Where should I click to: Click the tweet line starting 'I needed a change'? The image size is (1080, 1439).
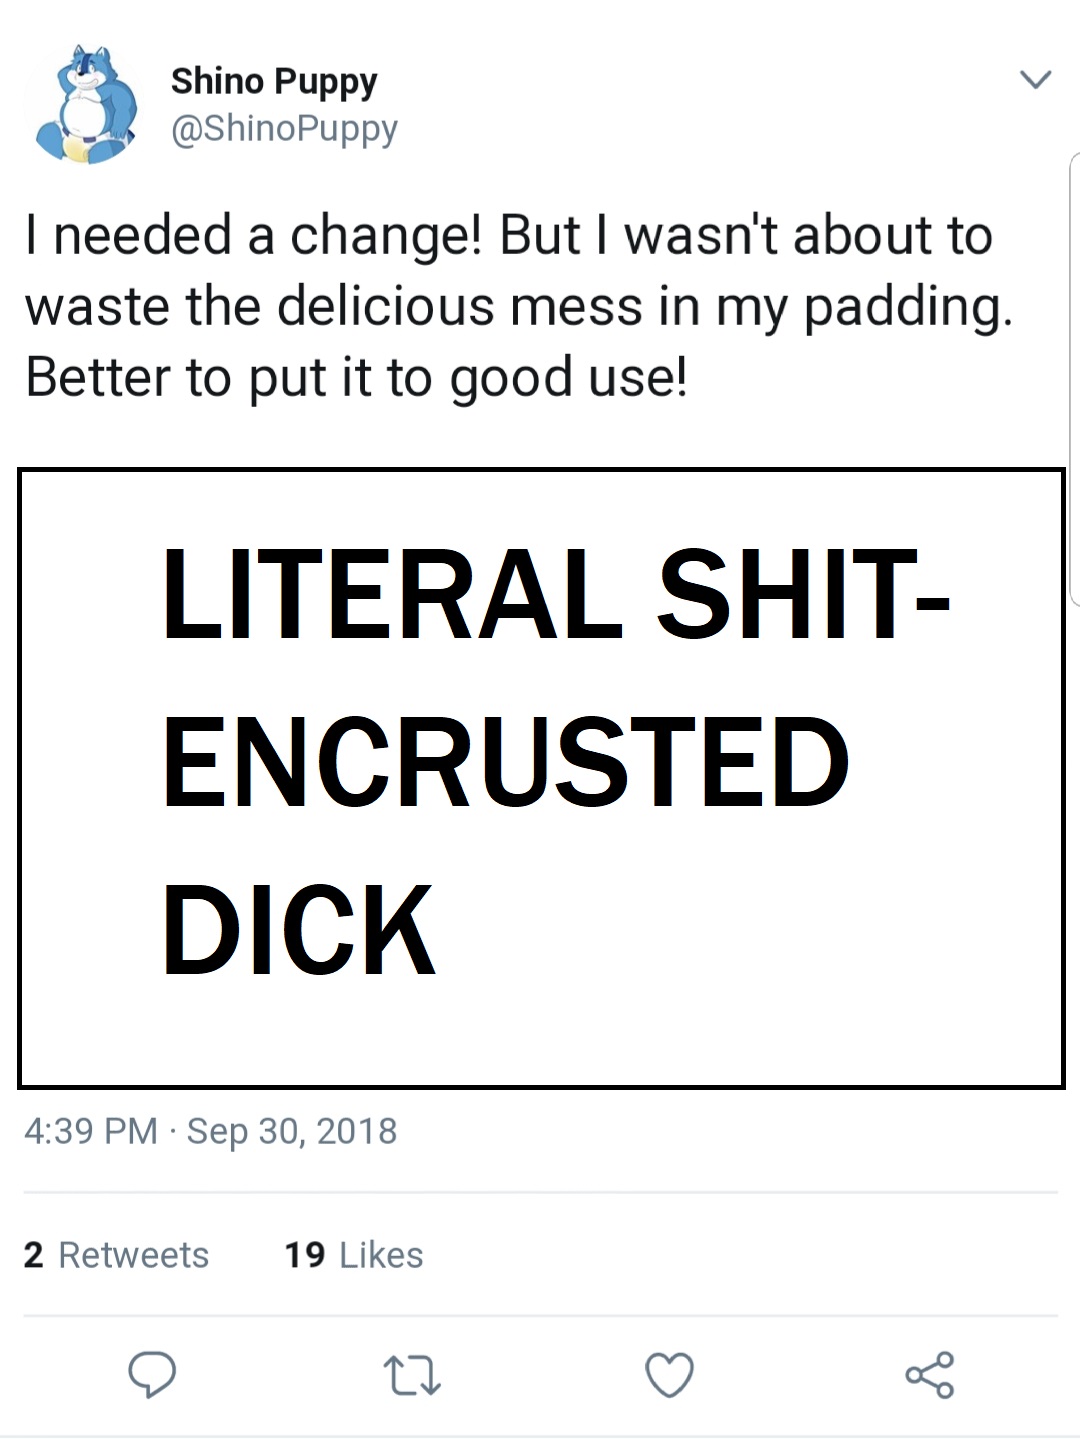[509, 236]
